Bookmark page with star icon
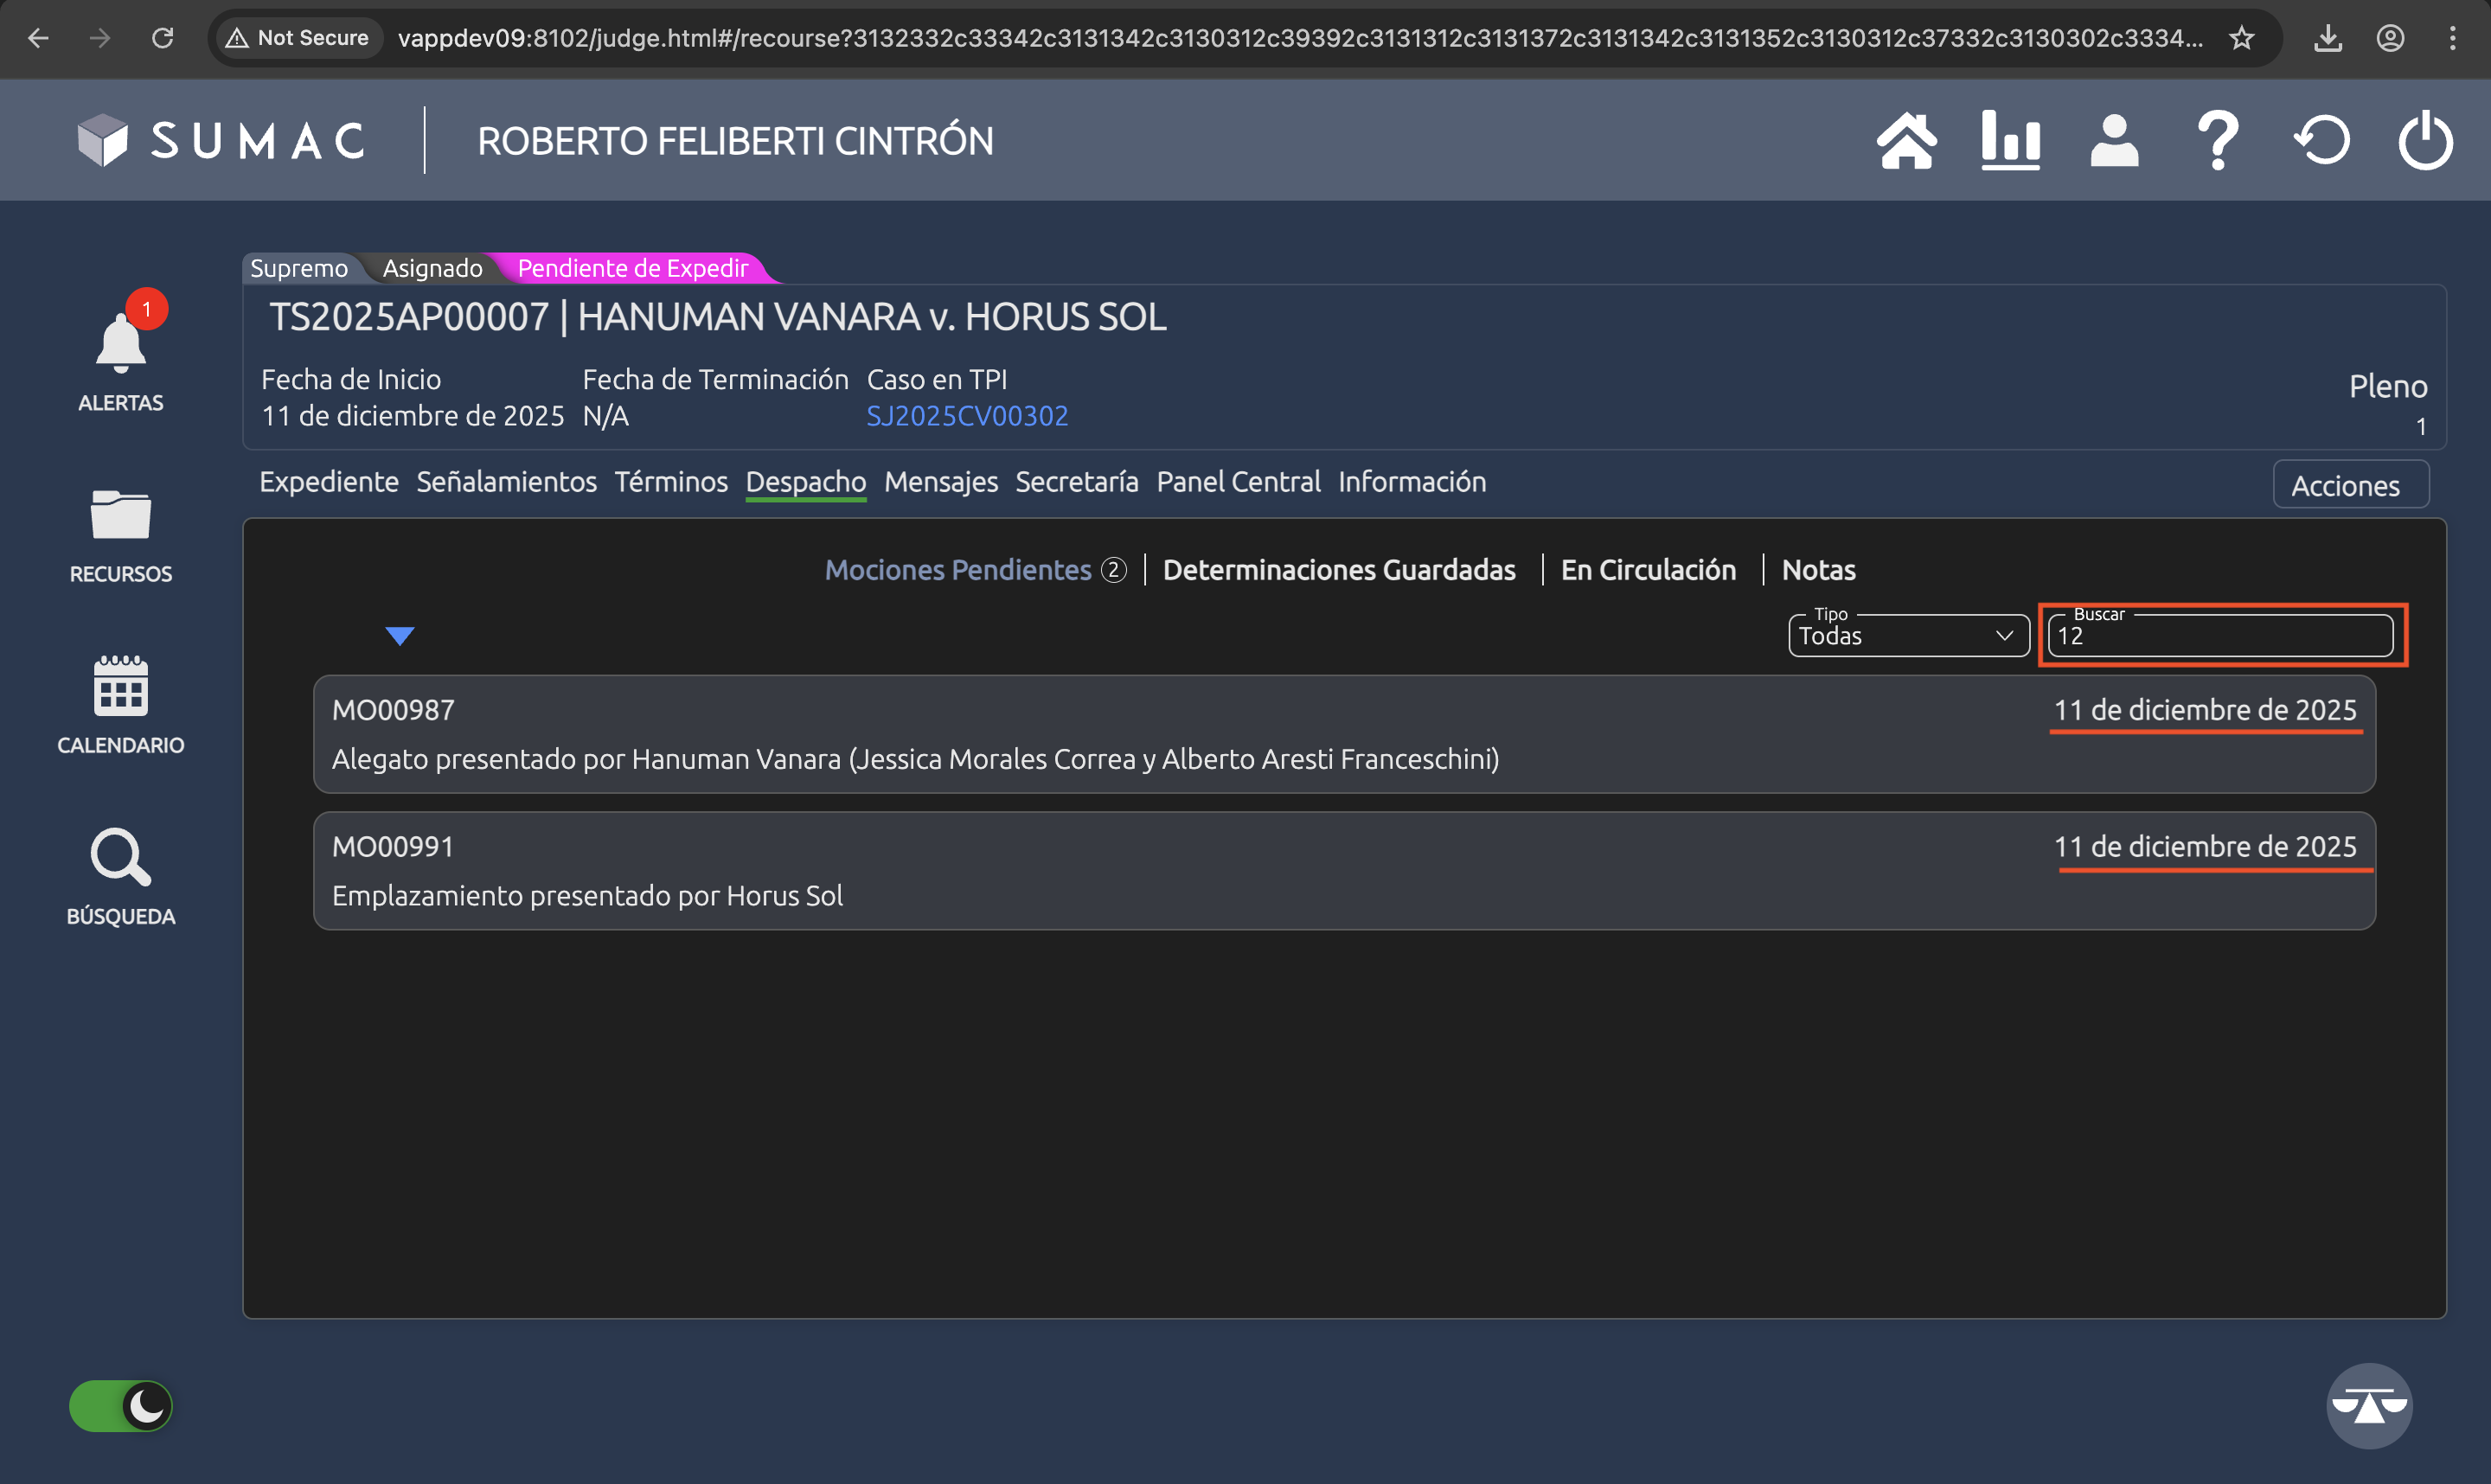Screen dimensions: 2491x1484 tap(2242, 38)
